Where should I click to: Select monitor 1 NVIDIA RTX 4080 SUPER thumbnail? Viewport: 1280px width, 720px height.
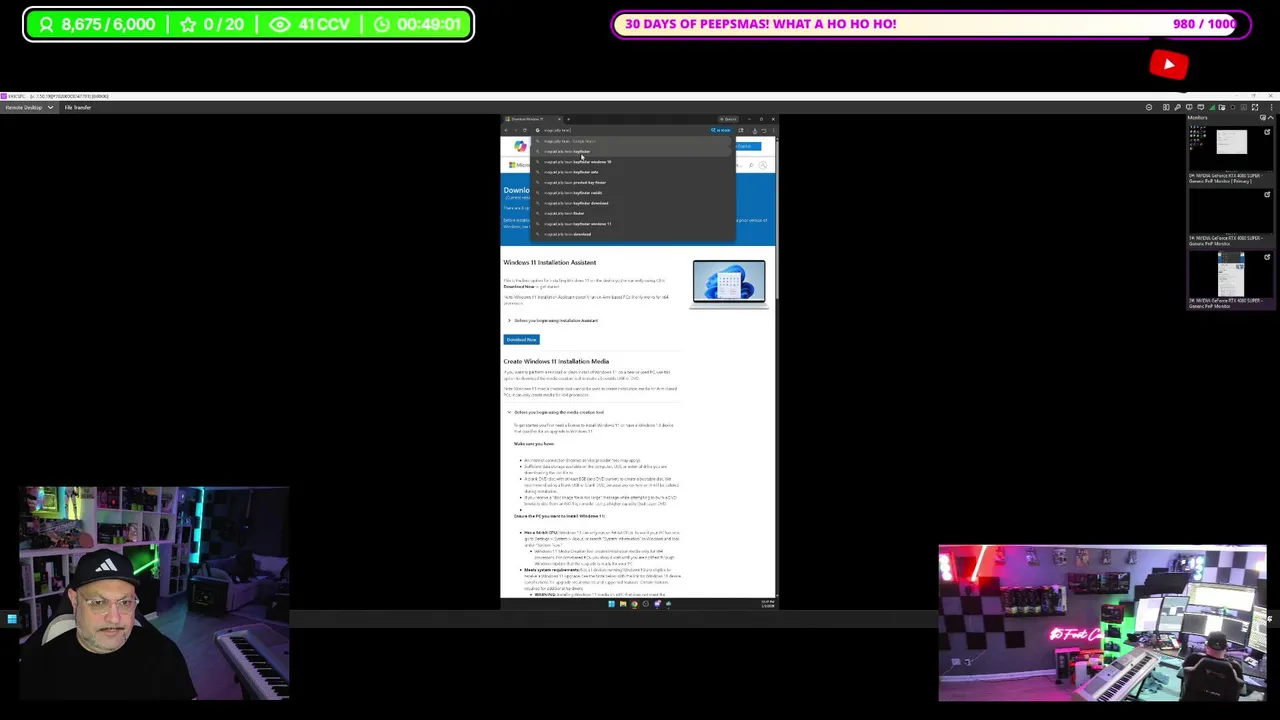tap(1232, 212)
